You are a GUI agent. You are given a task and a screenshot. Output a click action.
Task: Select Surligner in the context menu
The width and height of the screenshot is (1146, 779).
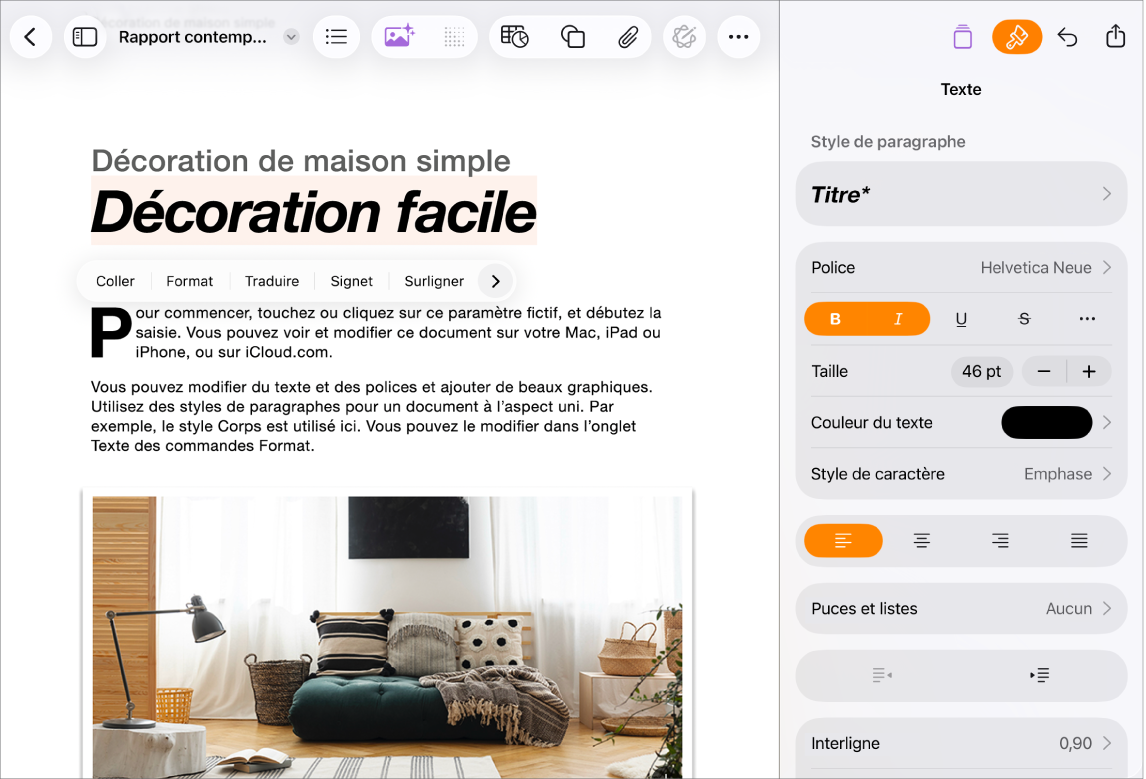pyautogui.click(x=433, y=281)
